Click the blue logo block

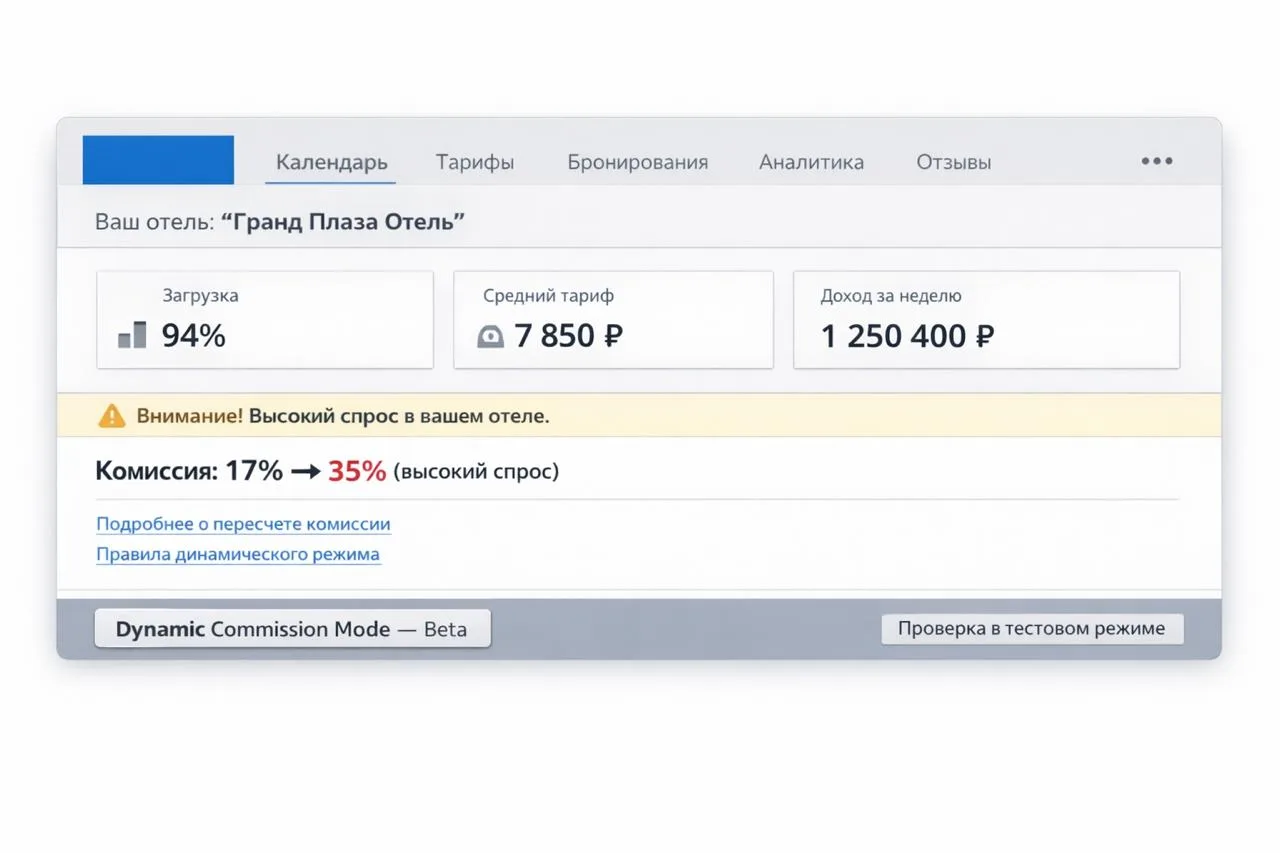point(158,160)
